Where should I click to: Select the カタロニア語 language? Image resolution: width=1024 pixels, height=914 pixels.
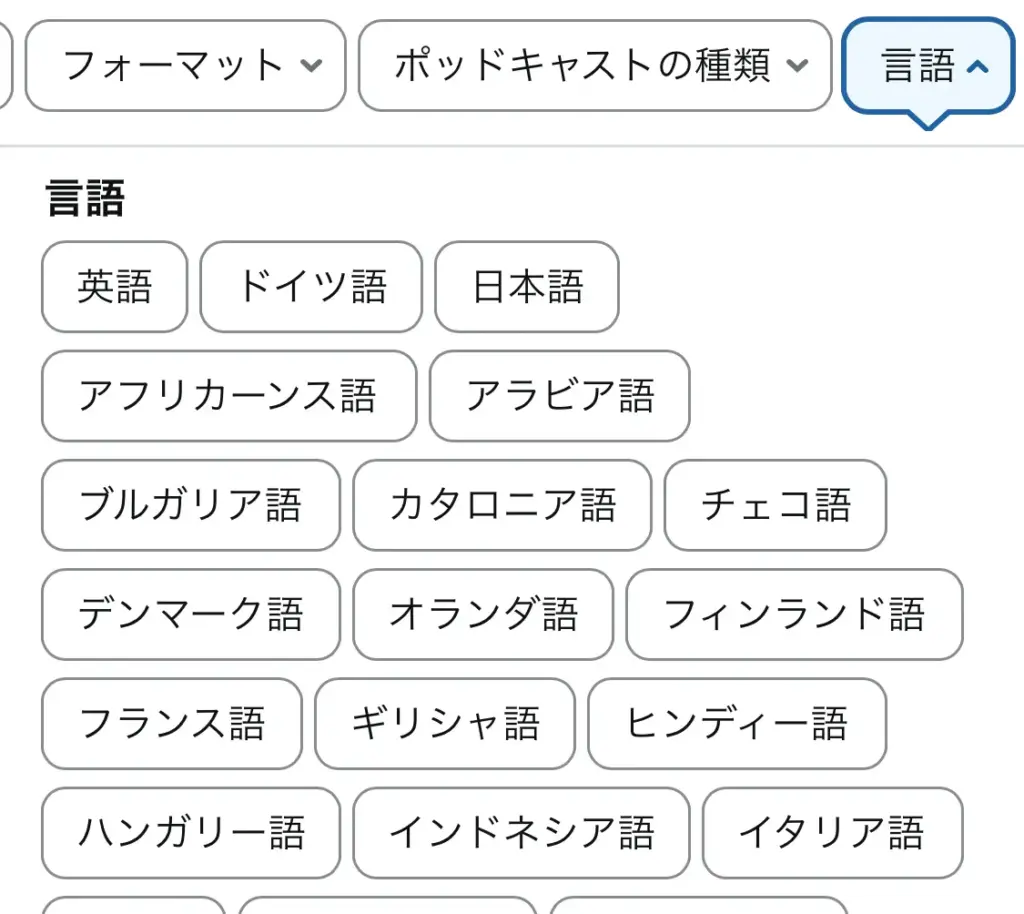[503, 506]
